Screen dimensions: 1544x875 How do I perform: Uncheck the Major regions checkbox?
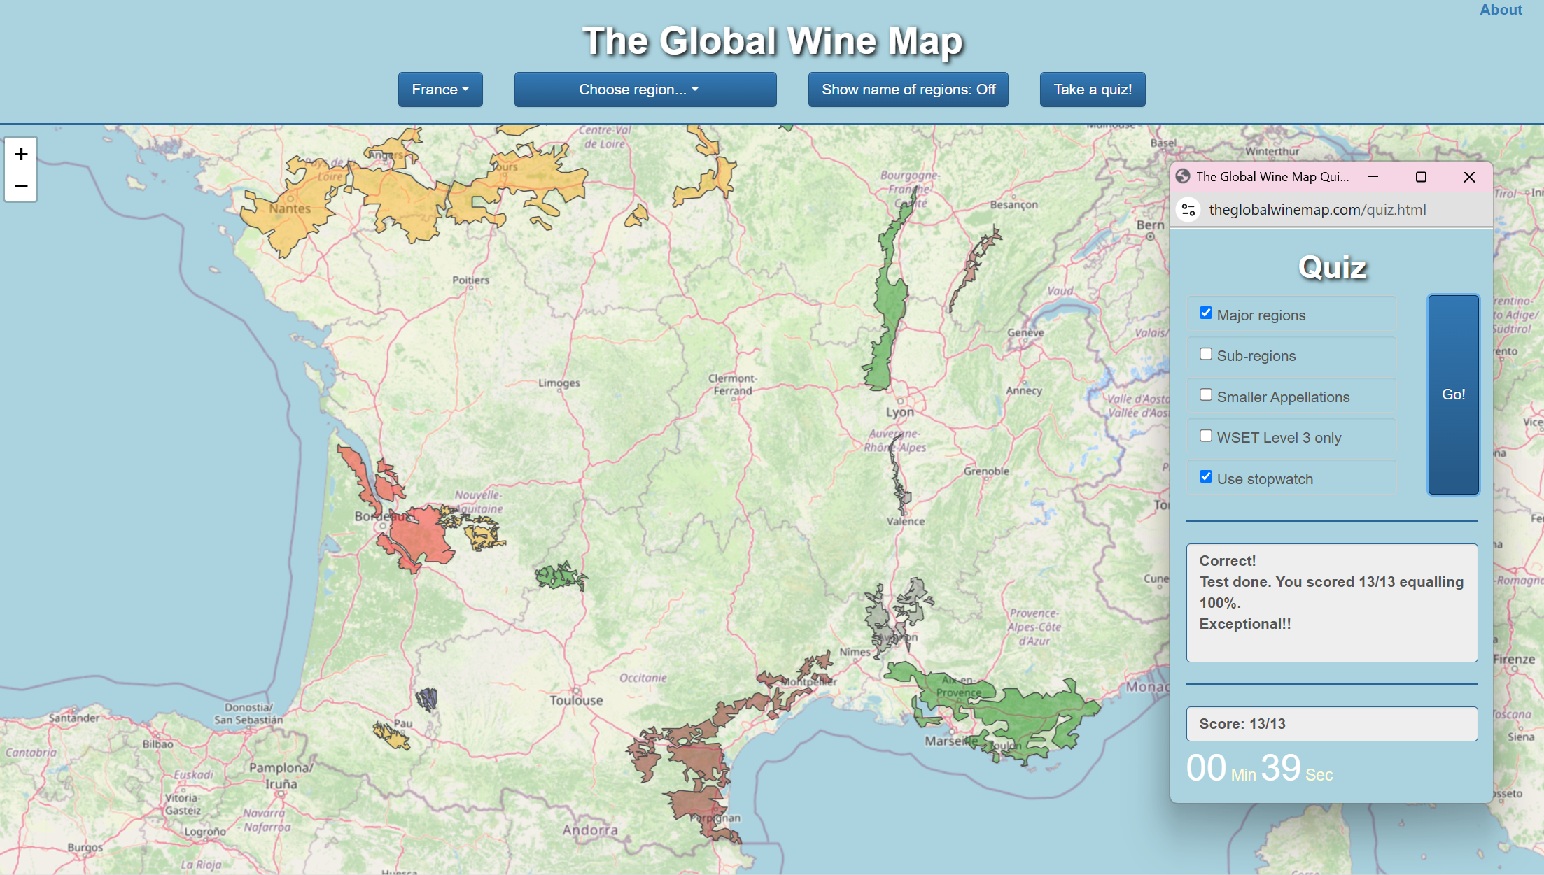(x=1206, y=313)
